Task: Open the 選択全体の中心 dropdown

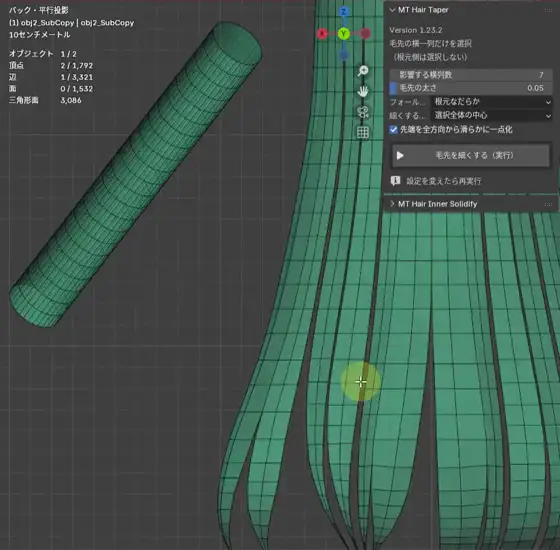Action: 492,115
